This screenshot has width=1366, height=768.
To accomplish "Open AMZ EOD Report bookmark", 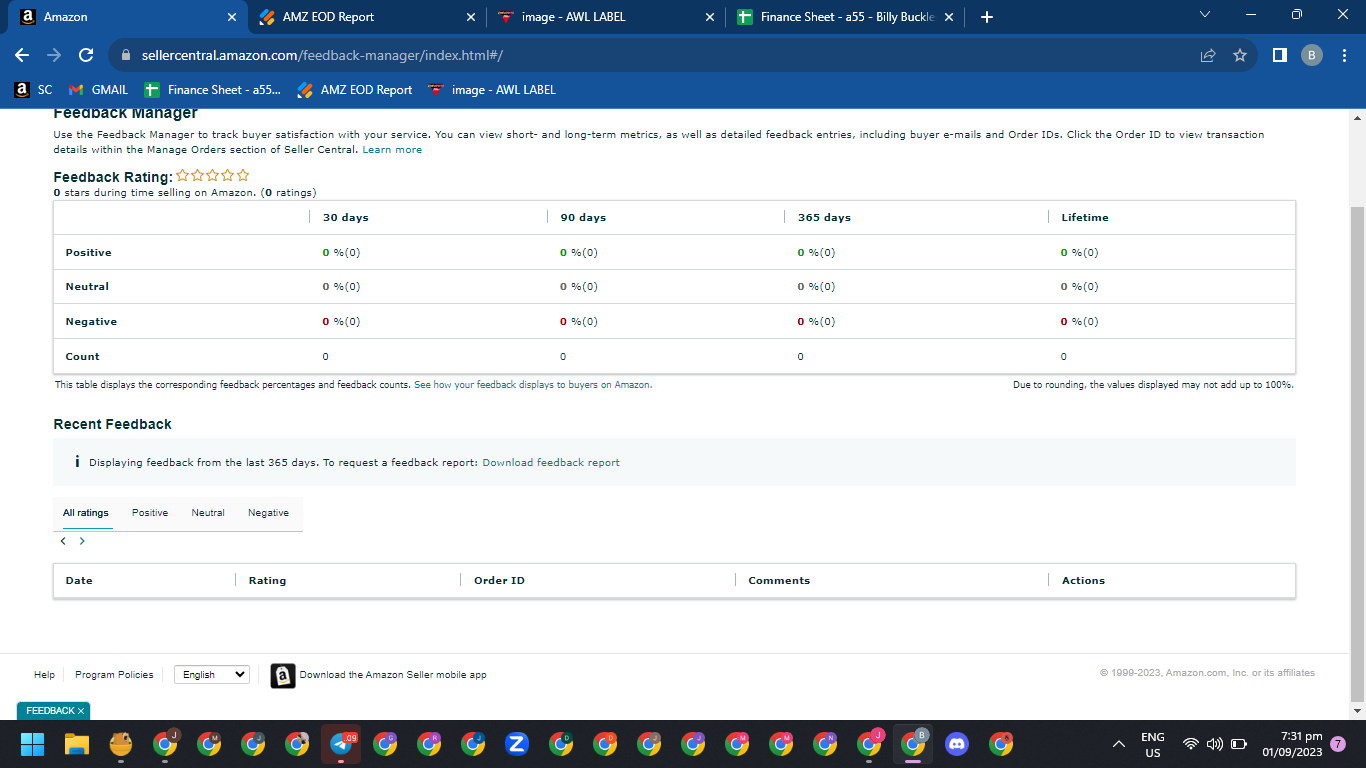I will (355, 90).
